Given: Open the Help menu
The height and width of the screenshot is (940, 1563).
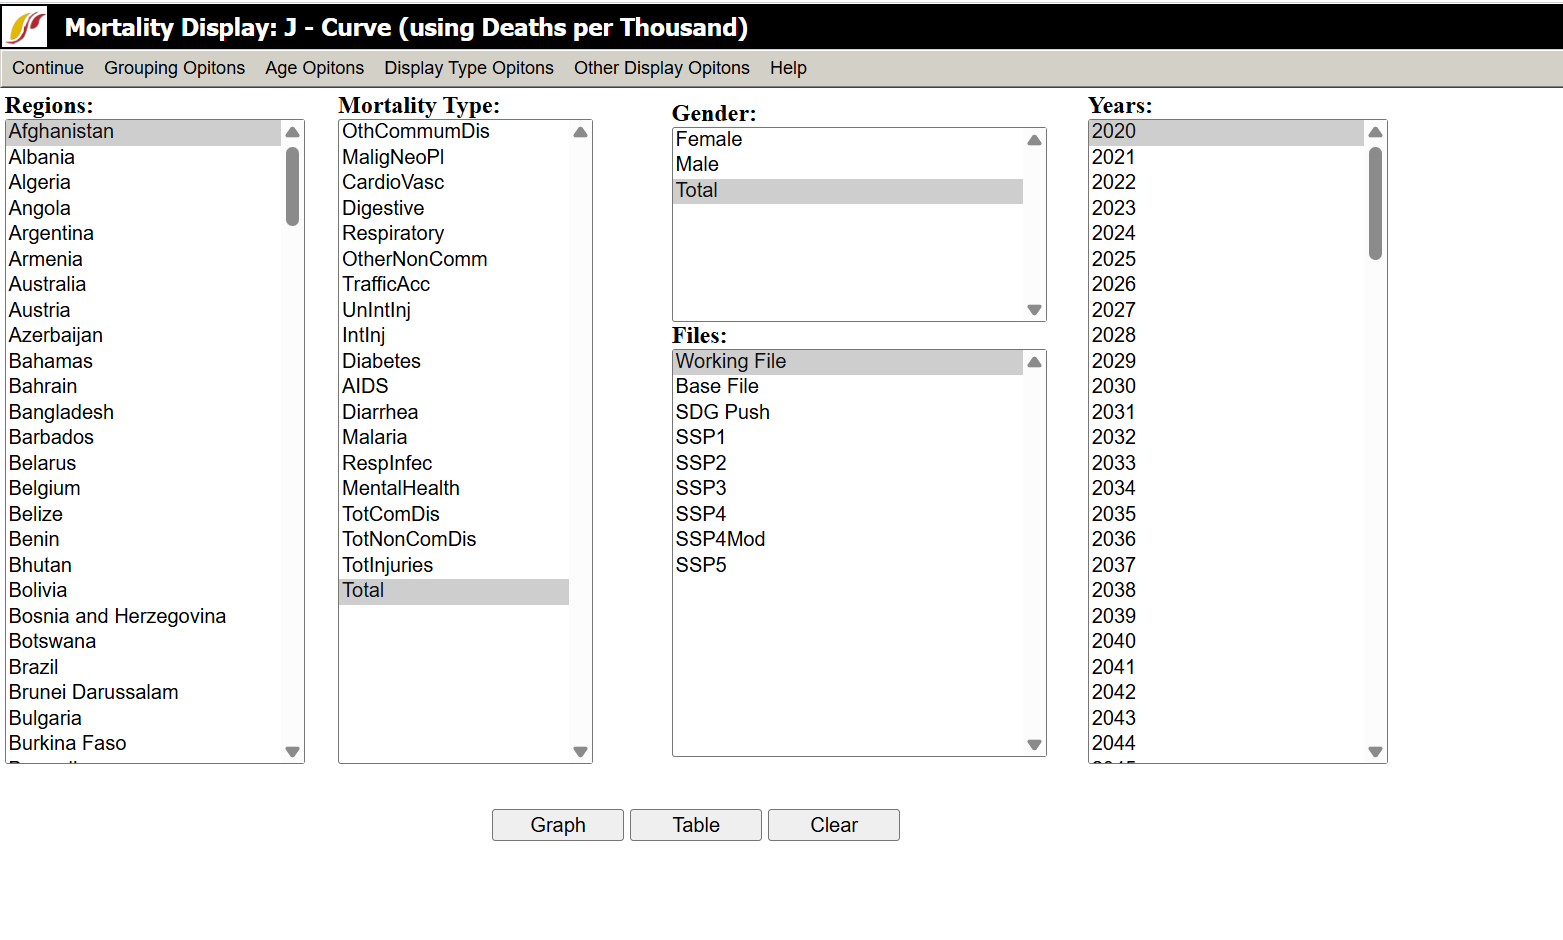Looking at the screenshot, I should (x=787, y=68).
